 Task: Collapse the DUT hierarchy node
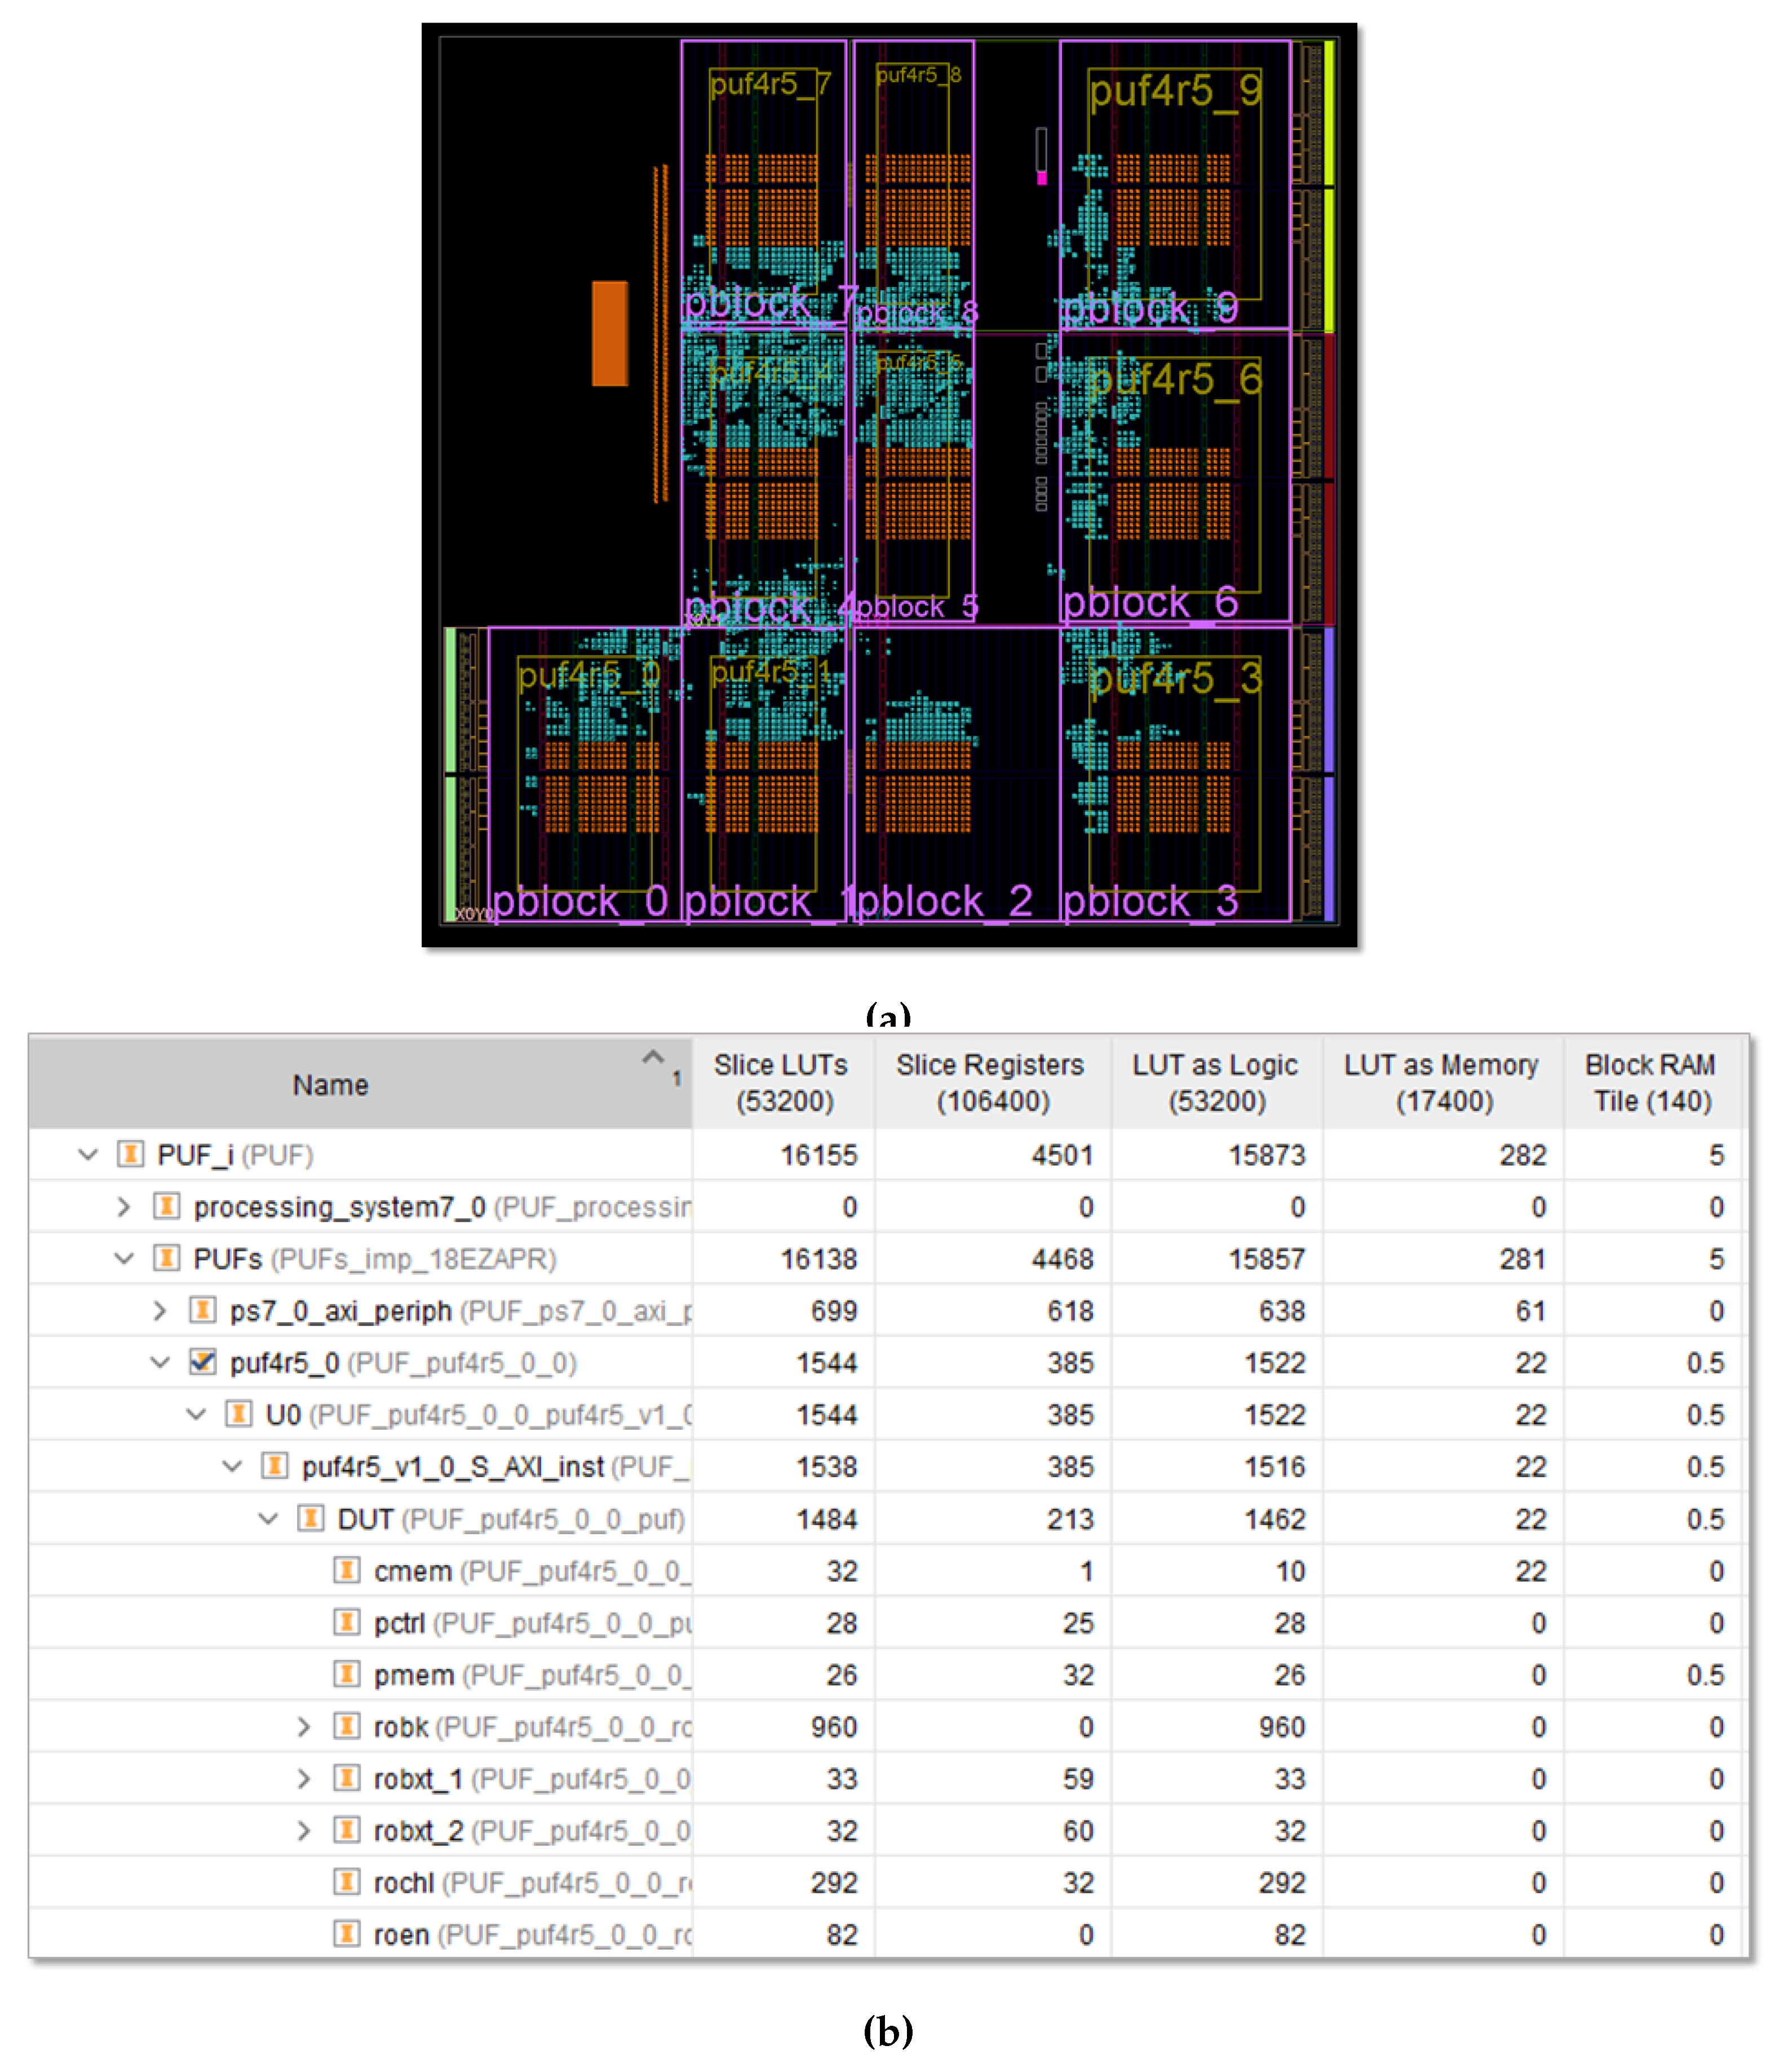pyautogui.click(x=267, y=1519)
